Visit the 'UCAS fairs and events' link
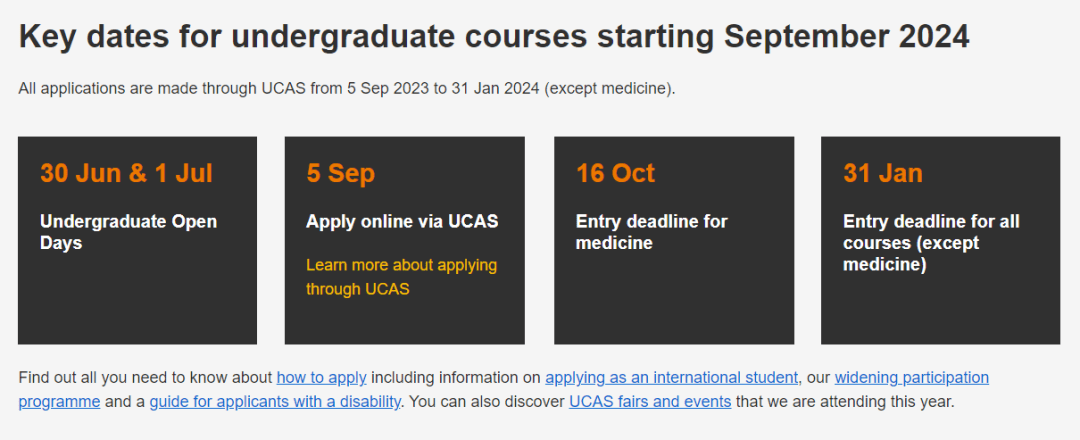 pos(650,402)
